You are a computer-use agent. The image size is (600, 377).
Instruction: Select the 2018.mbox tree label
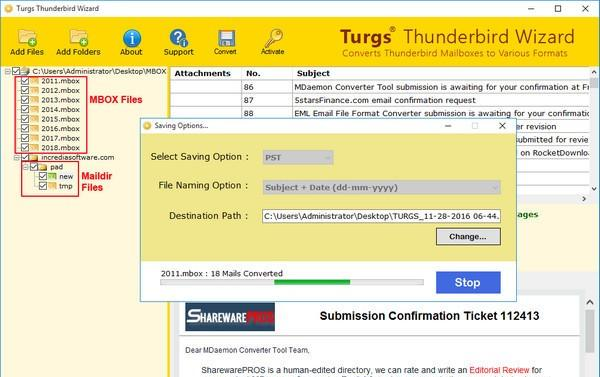(x=60, y=148)
